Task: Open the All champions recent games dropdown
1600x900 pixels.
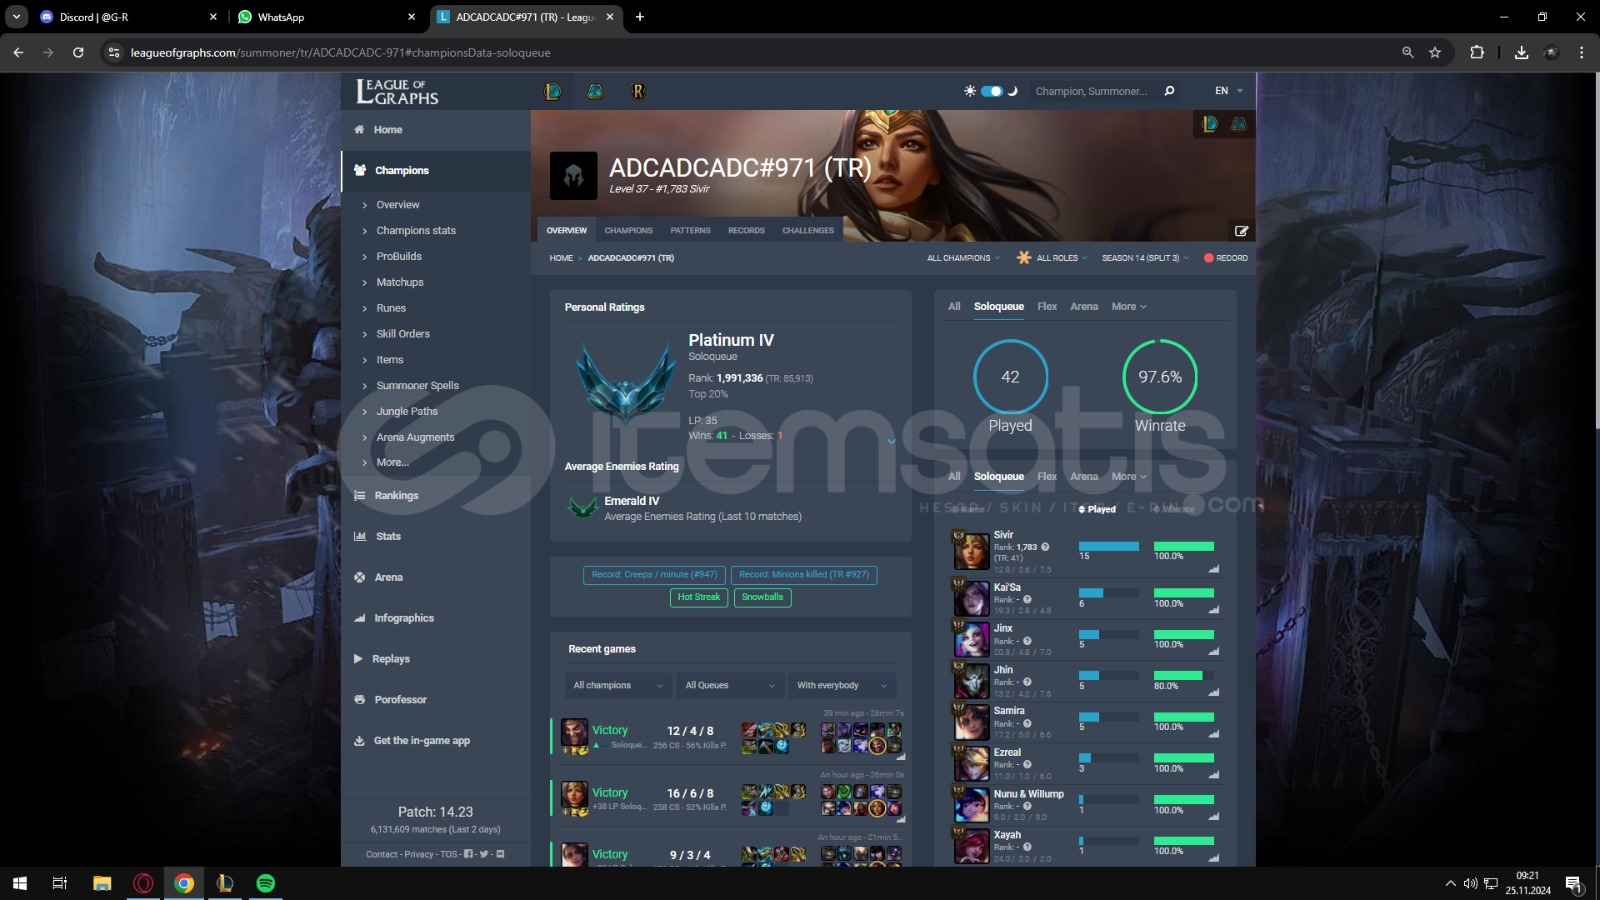Action: tap(617, 686)
